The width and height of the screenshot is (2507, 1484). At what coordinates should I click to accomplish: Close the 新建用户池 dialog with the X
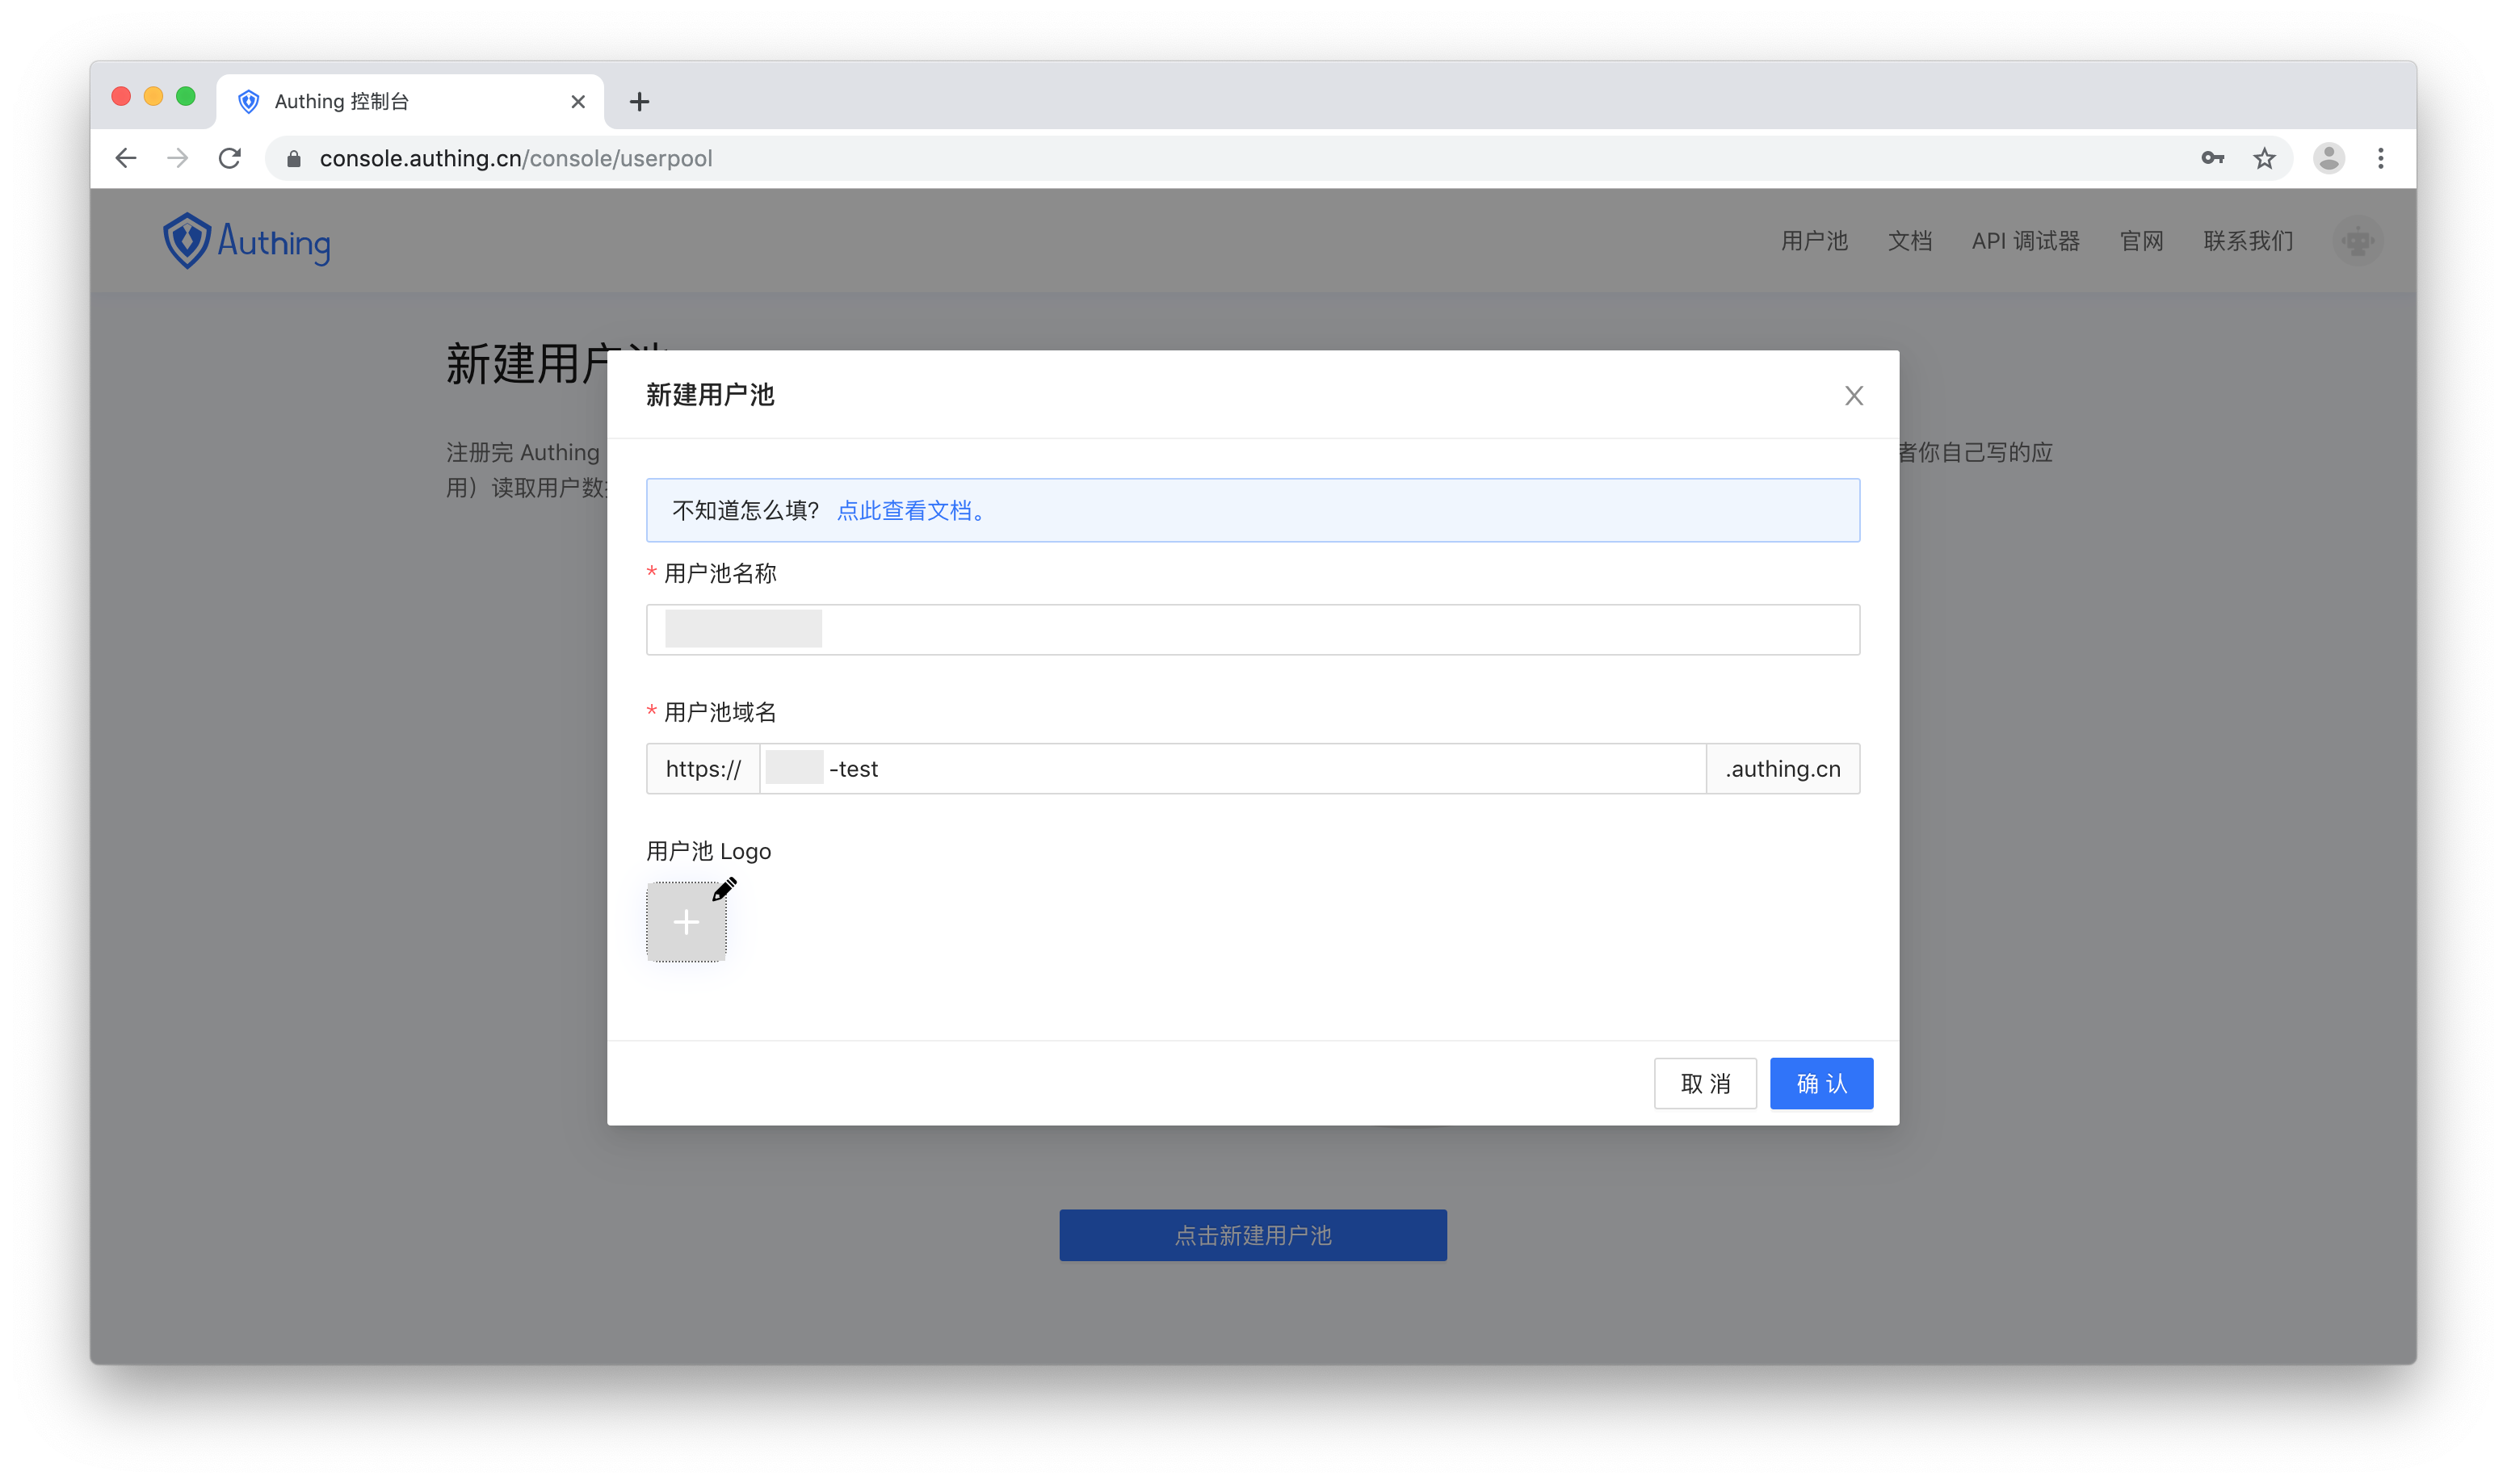tap(1853, 396)
